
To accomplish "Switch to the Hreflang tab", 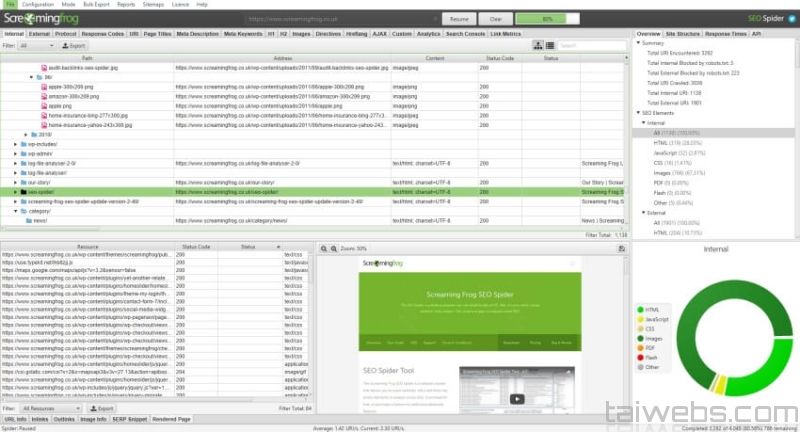I will click(357, 34).
